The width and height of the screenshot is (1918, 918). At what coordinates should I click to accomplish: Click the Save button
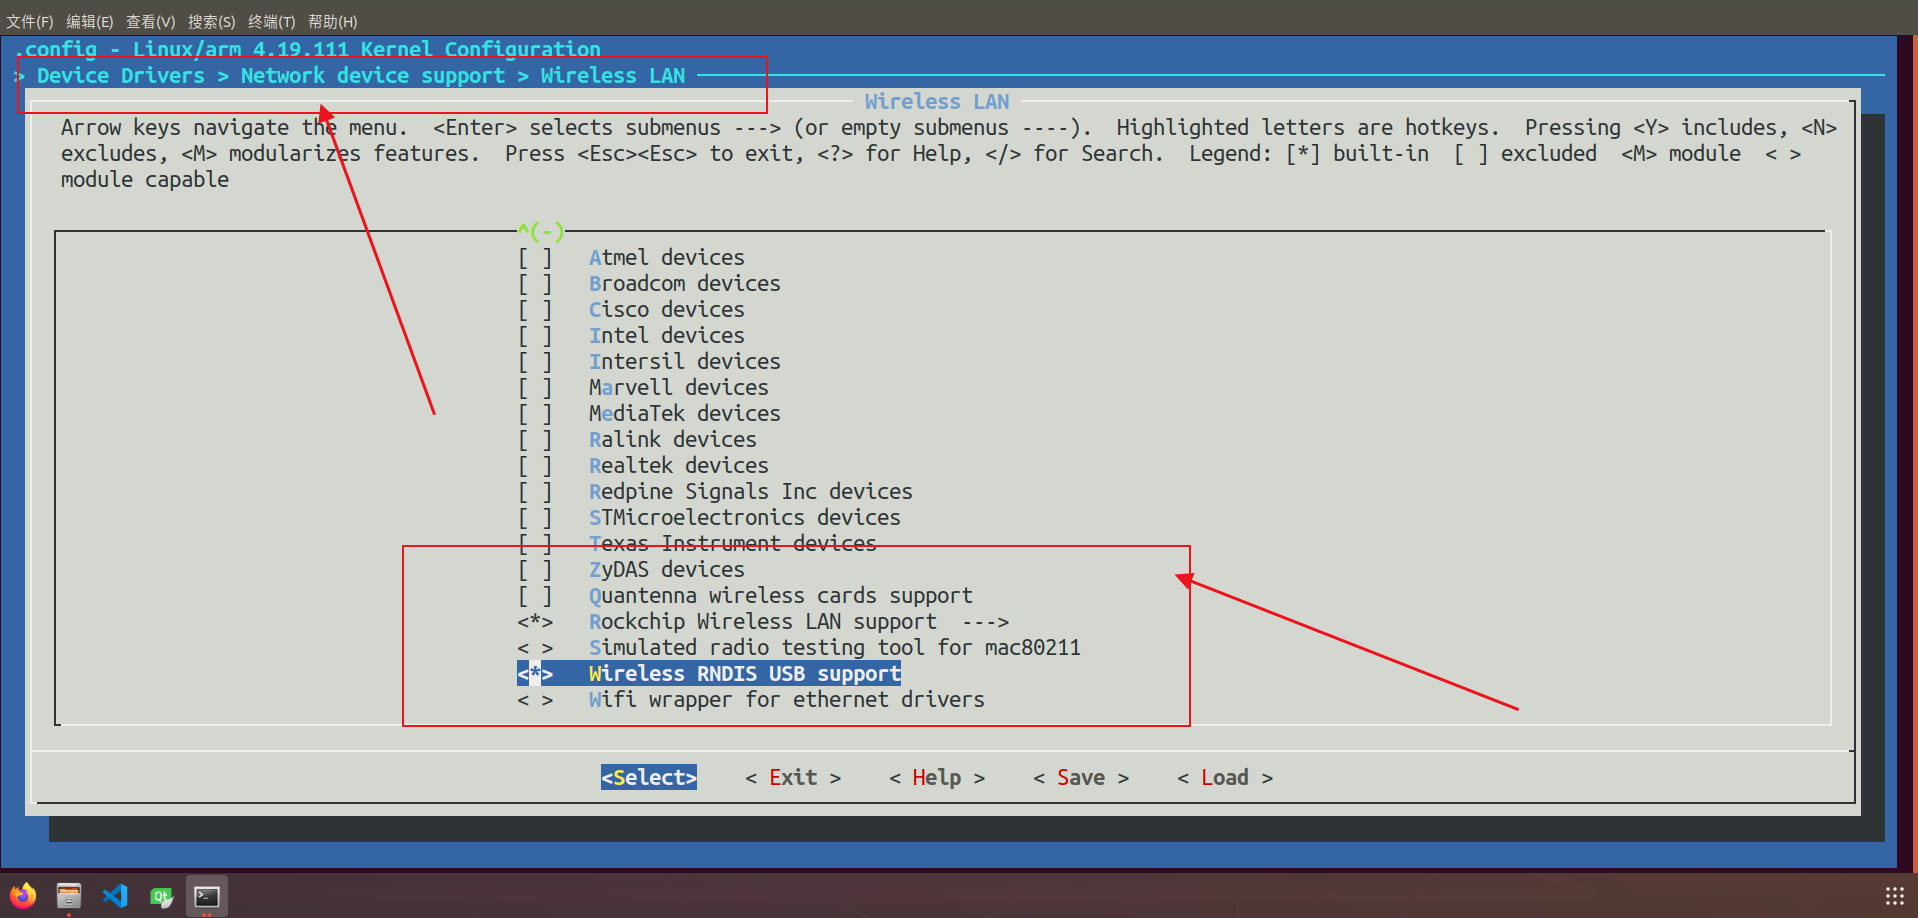1081,778
